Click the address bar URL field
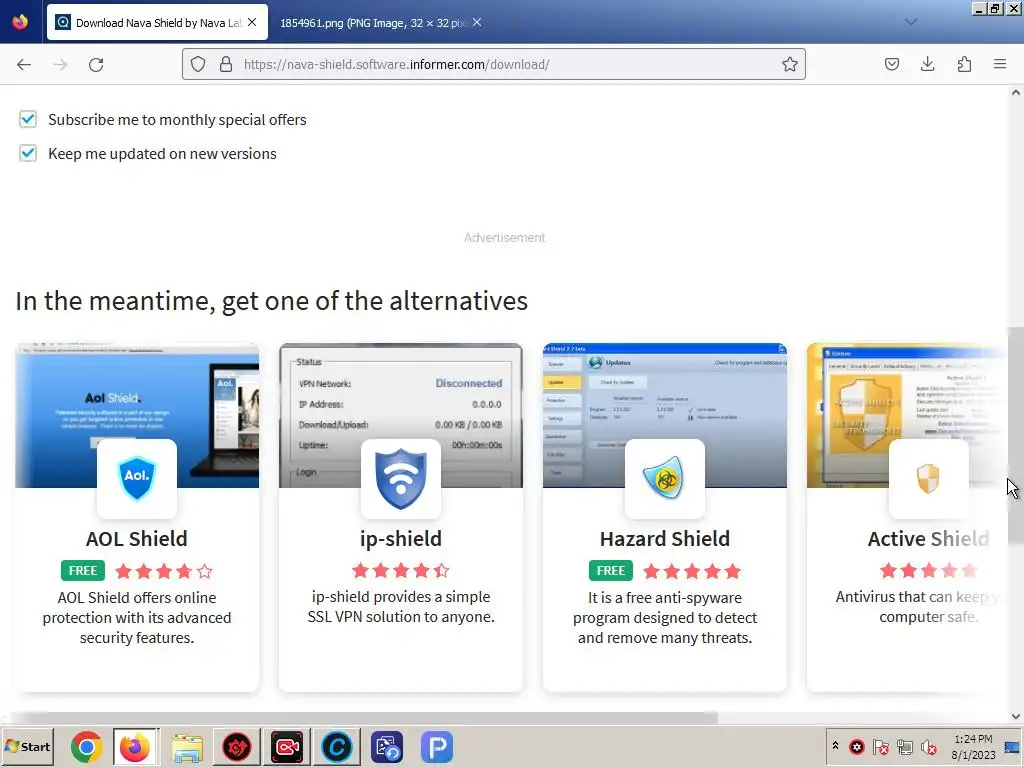 494,64
